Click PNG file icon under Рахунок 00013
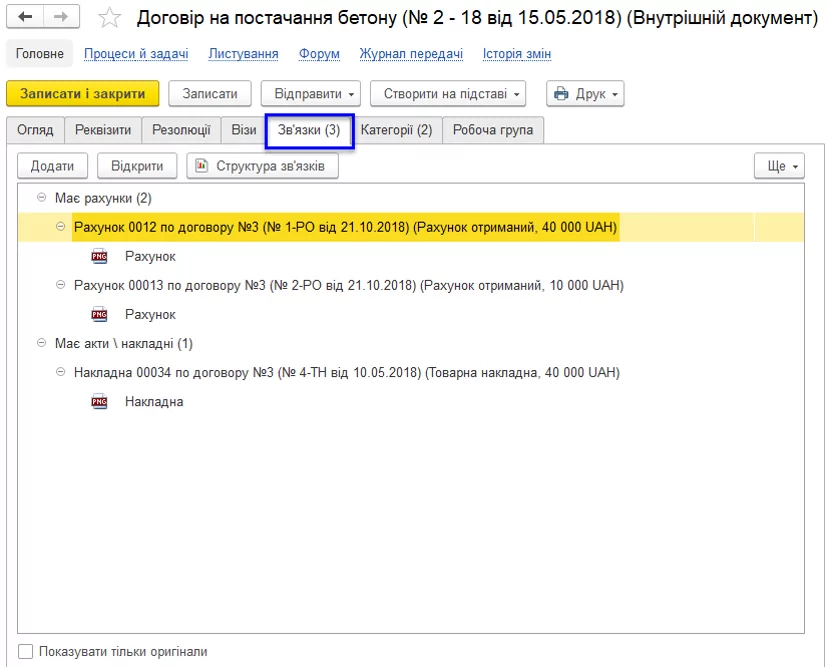 pyautogui.click(x=99, y=315)
